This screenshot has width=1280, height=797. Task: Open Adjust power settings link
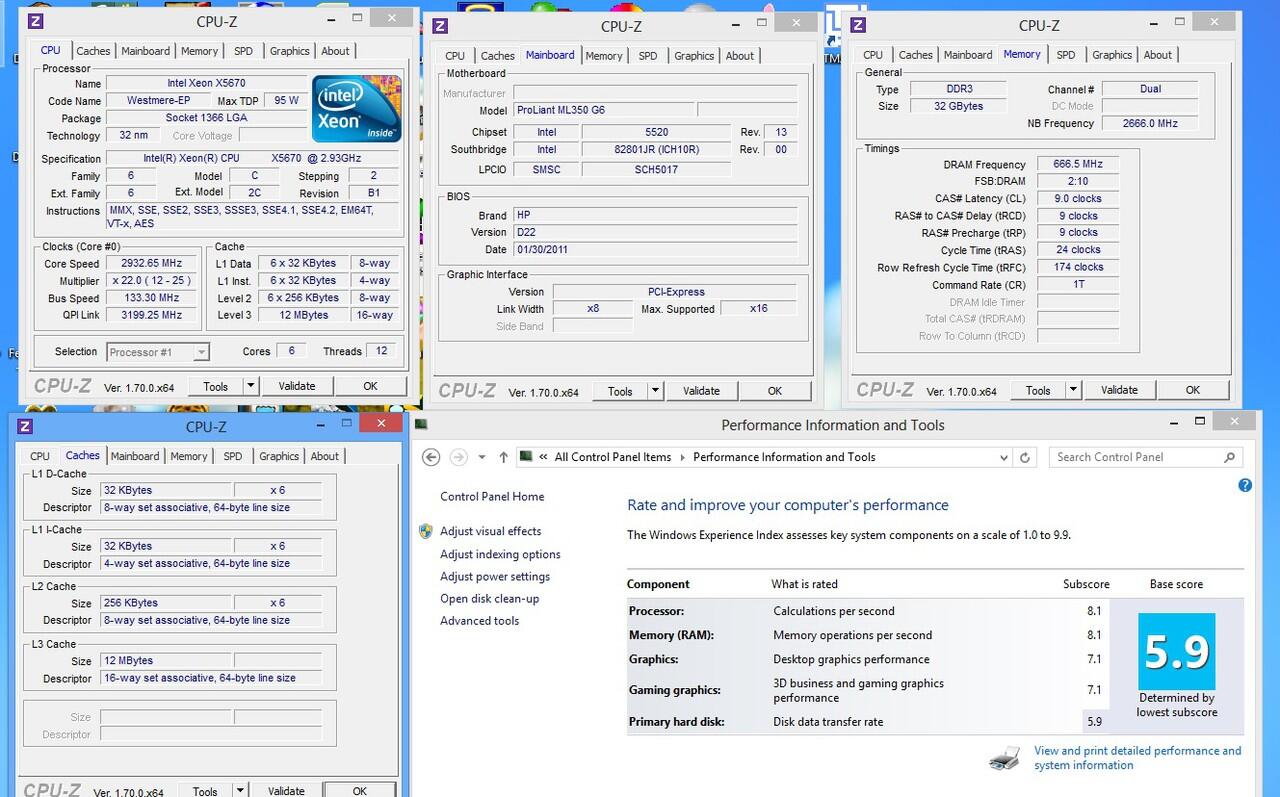[495, 576]
